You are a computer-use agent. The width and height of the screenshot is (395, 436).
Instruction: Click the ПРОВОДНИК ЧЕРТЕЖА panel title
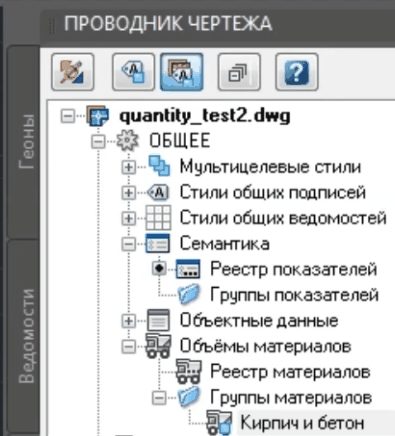click(x=168, y=24)
